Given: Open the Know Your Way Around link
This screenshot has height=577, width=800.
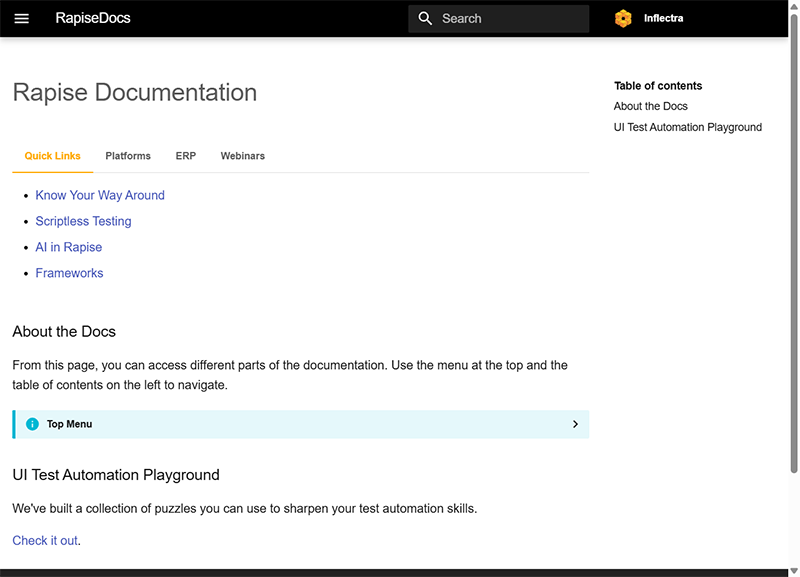Looking at the screenshot, I should point(100,195).
